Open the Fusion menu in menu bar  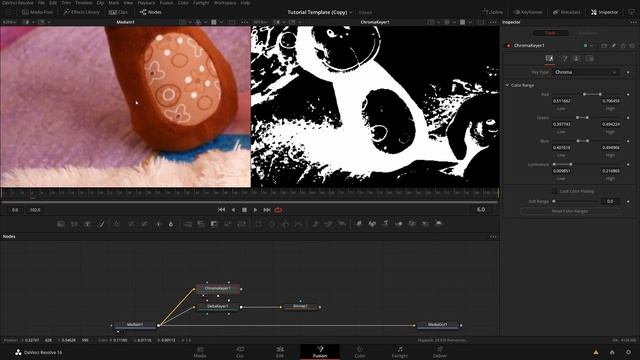(167, 2)
